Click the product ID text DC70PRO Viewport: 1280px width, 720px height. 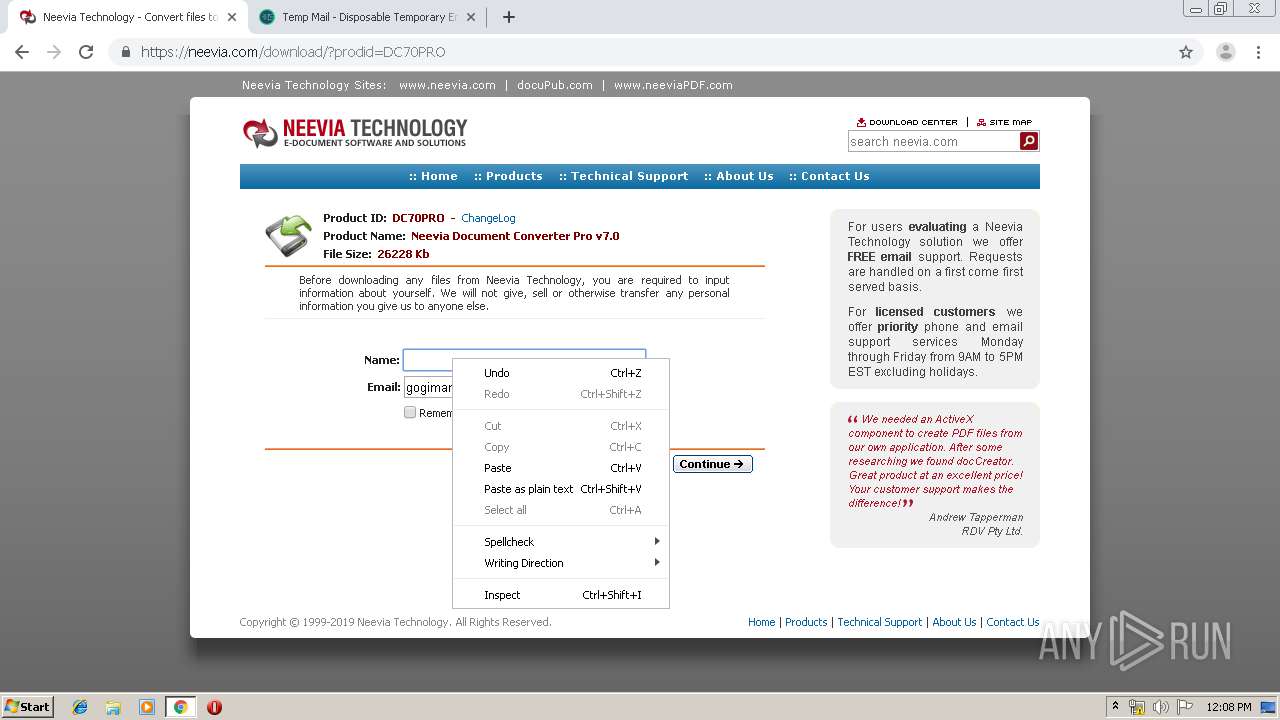(418, 218)
